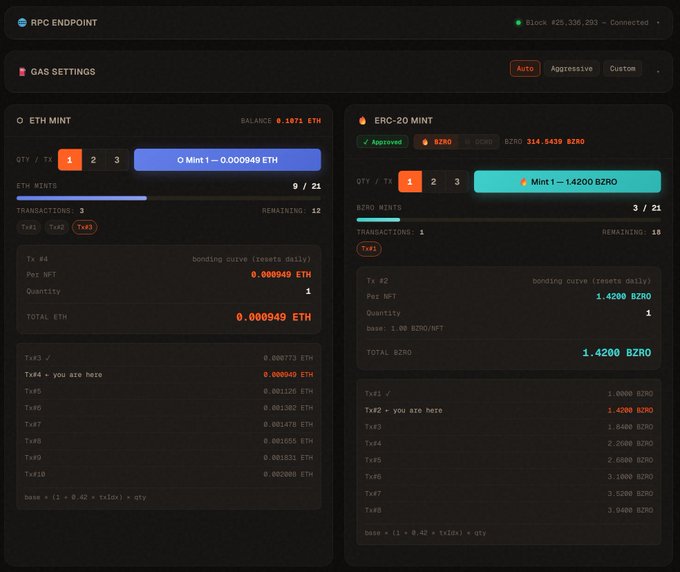Click the ETH MINTS count 9 / 21
The height and width of the screenshot is (572, 680).
coord(307,186)
